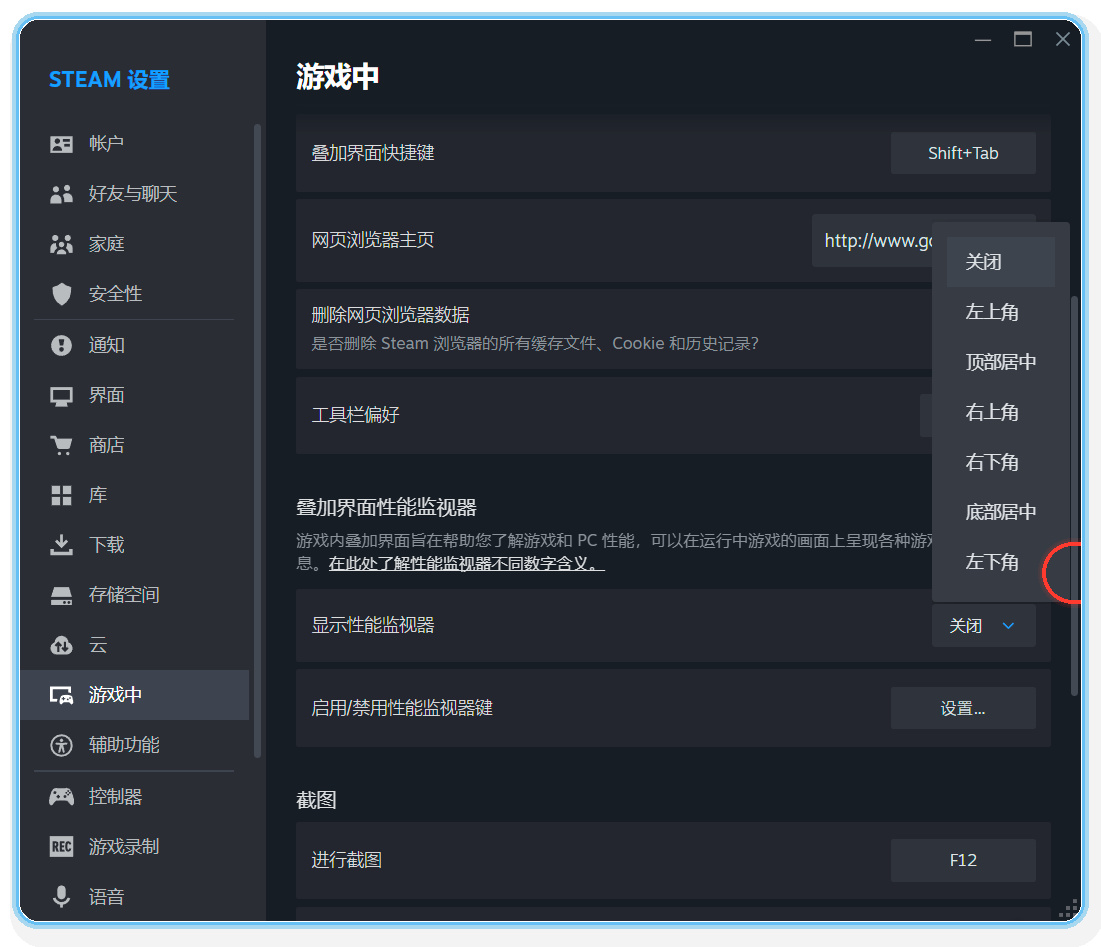Image resolution: width=1101 pixels, height=947 pixels.
Task: Click the 游戏中 overlay icon
Action: 61,695
